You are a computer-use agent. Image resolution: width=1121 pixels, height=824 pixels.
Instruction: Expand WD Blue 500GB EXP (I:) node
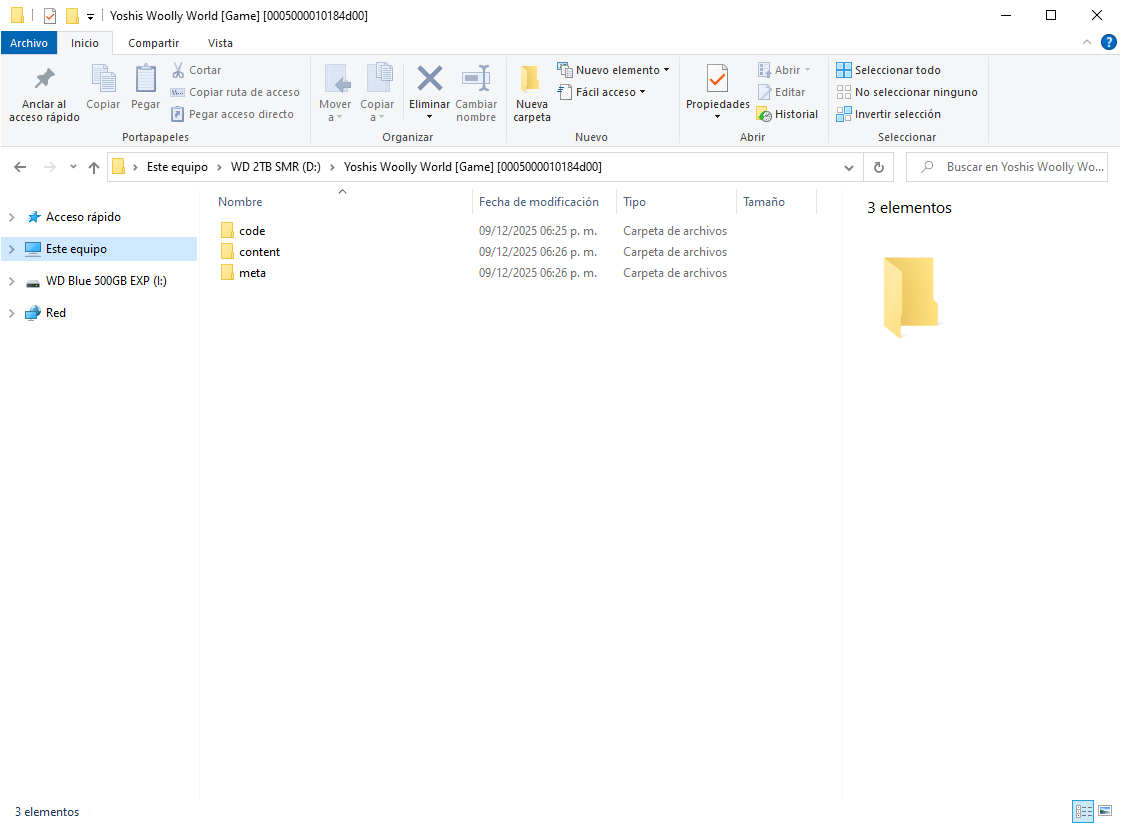tap(11, 282)
